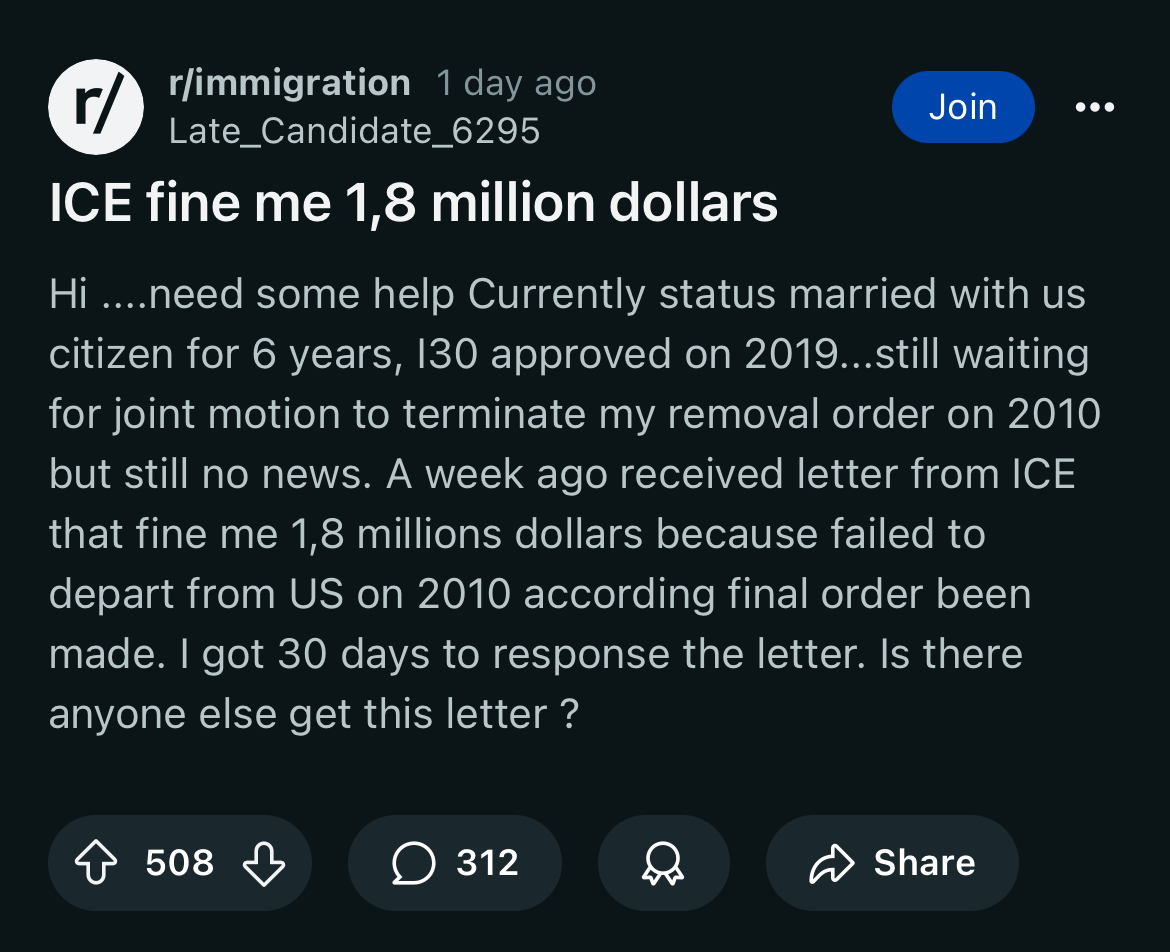The image size is (1170, 952).
Task: Click the 312 comments count
Action: [x=487, y=862]
